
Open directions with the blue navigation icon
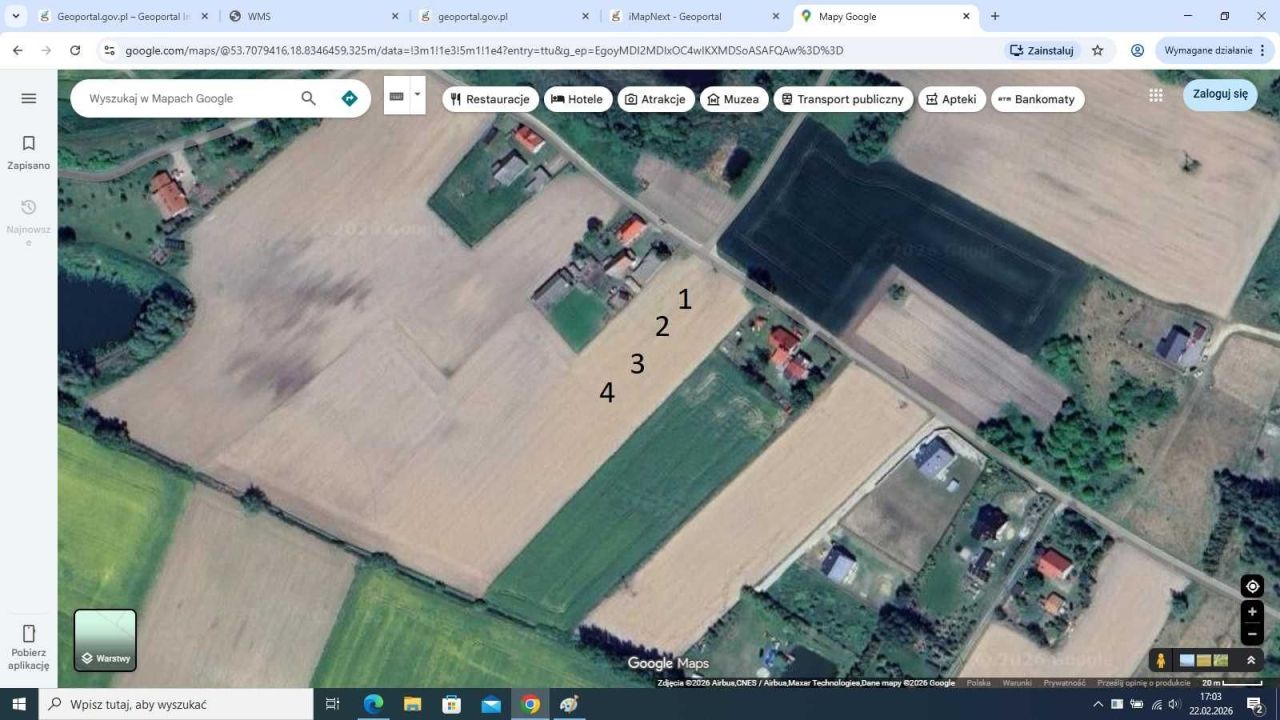coord(349,98)
